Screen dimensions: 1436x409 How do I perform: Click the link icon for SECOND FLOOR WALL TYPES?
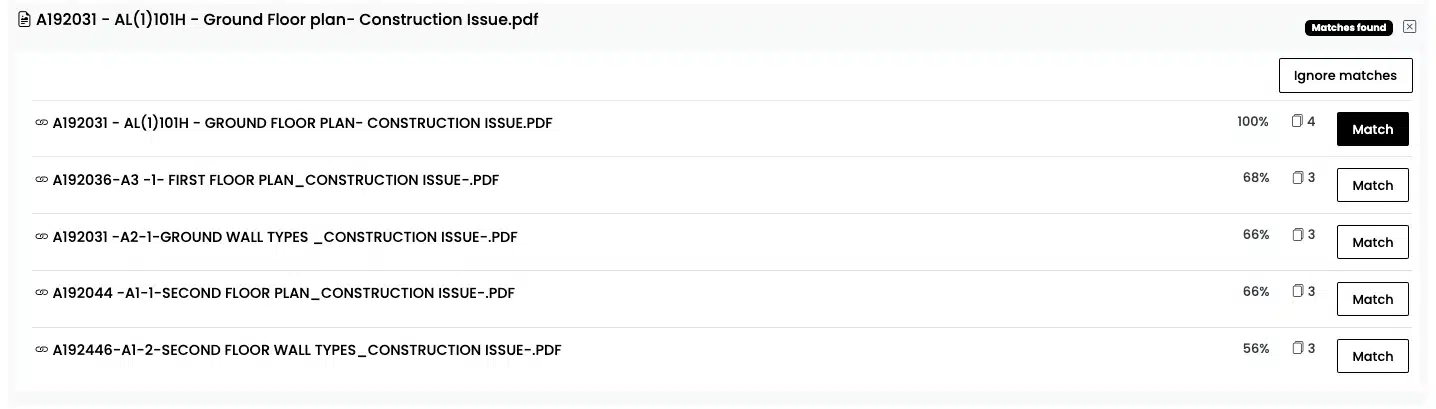click(42, 350)
